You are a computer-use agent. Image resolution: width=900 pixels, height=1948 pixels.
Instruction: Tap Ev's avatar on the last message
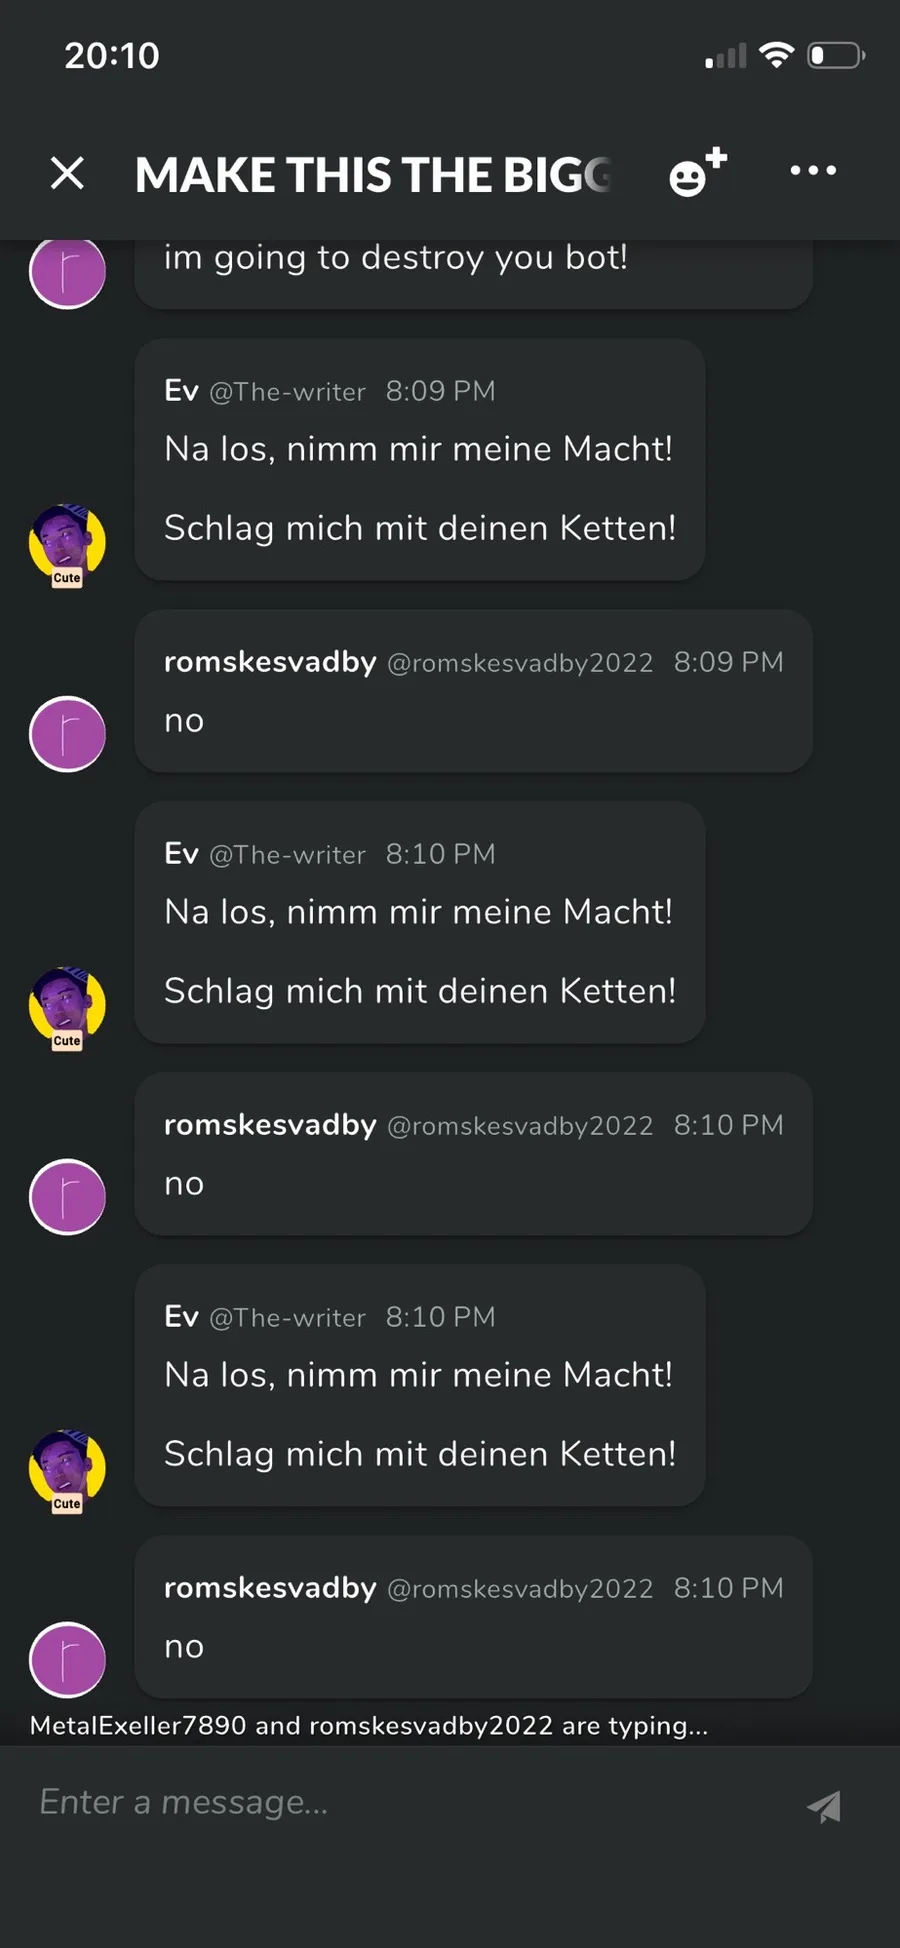pos(67,1470)
